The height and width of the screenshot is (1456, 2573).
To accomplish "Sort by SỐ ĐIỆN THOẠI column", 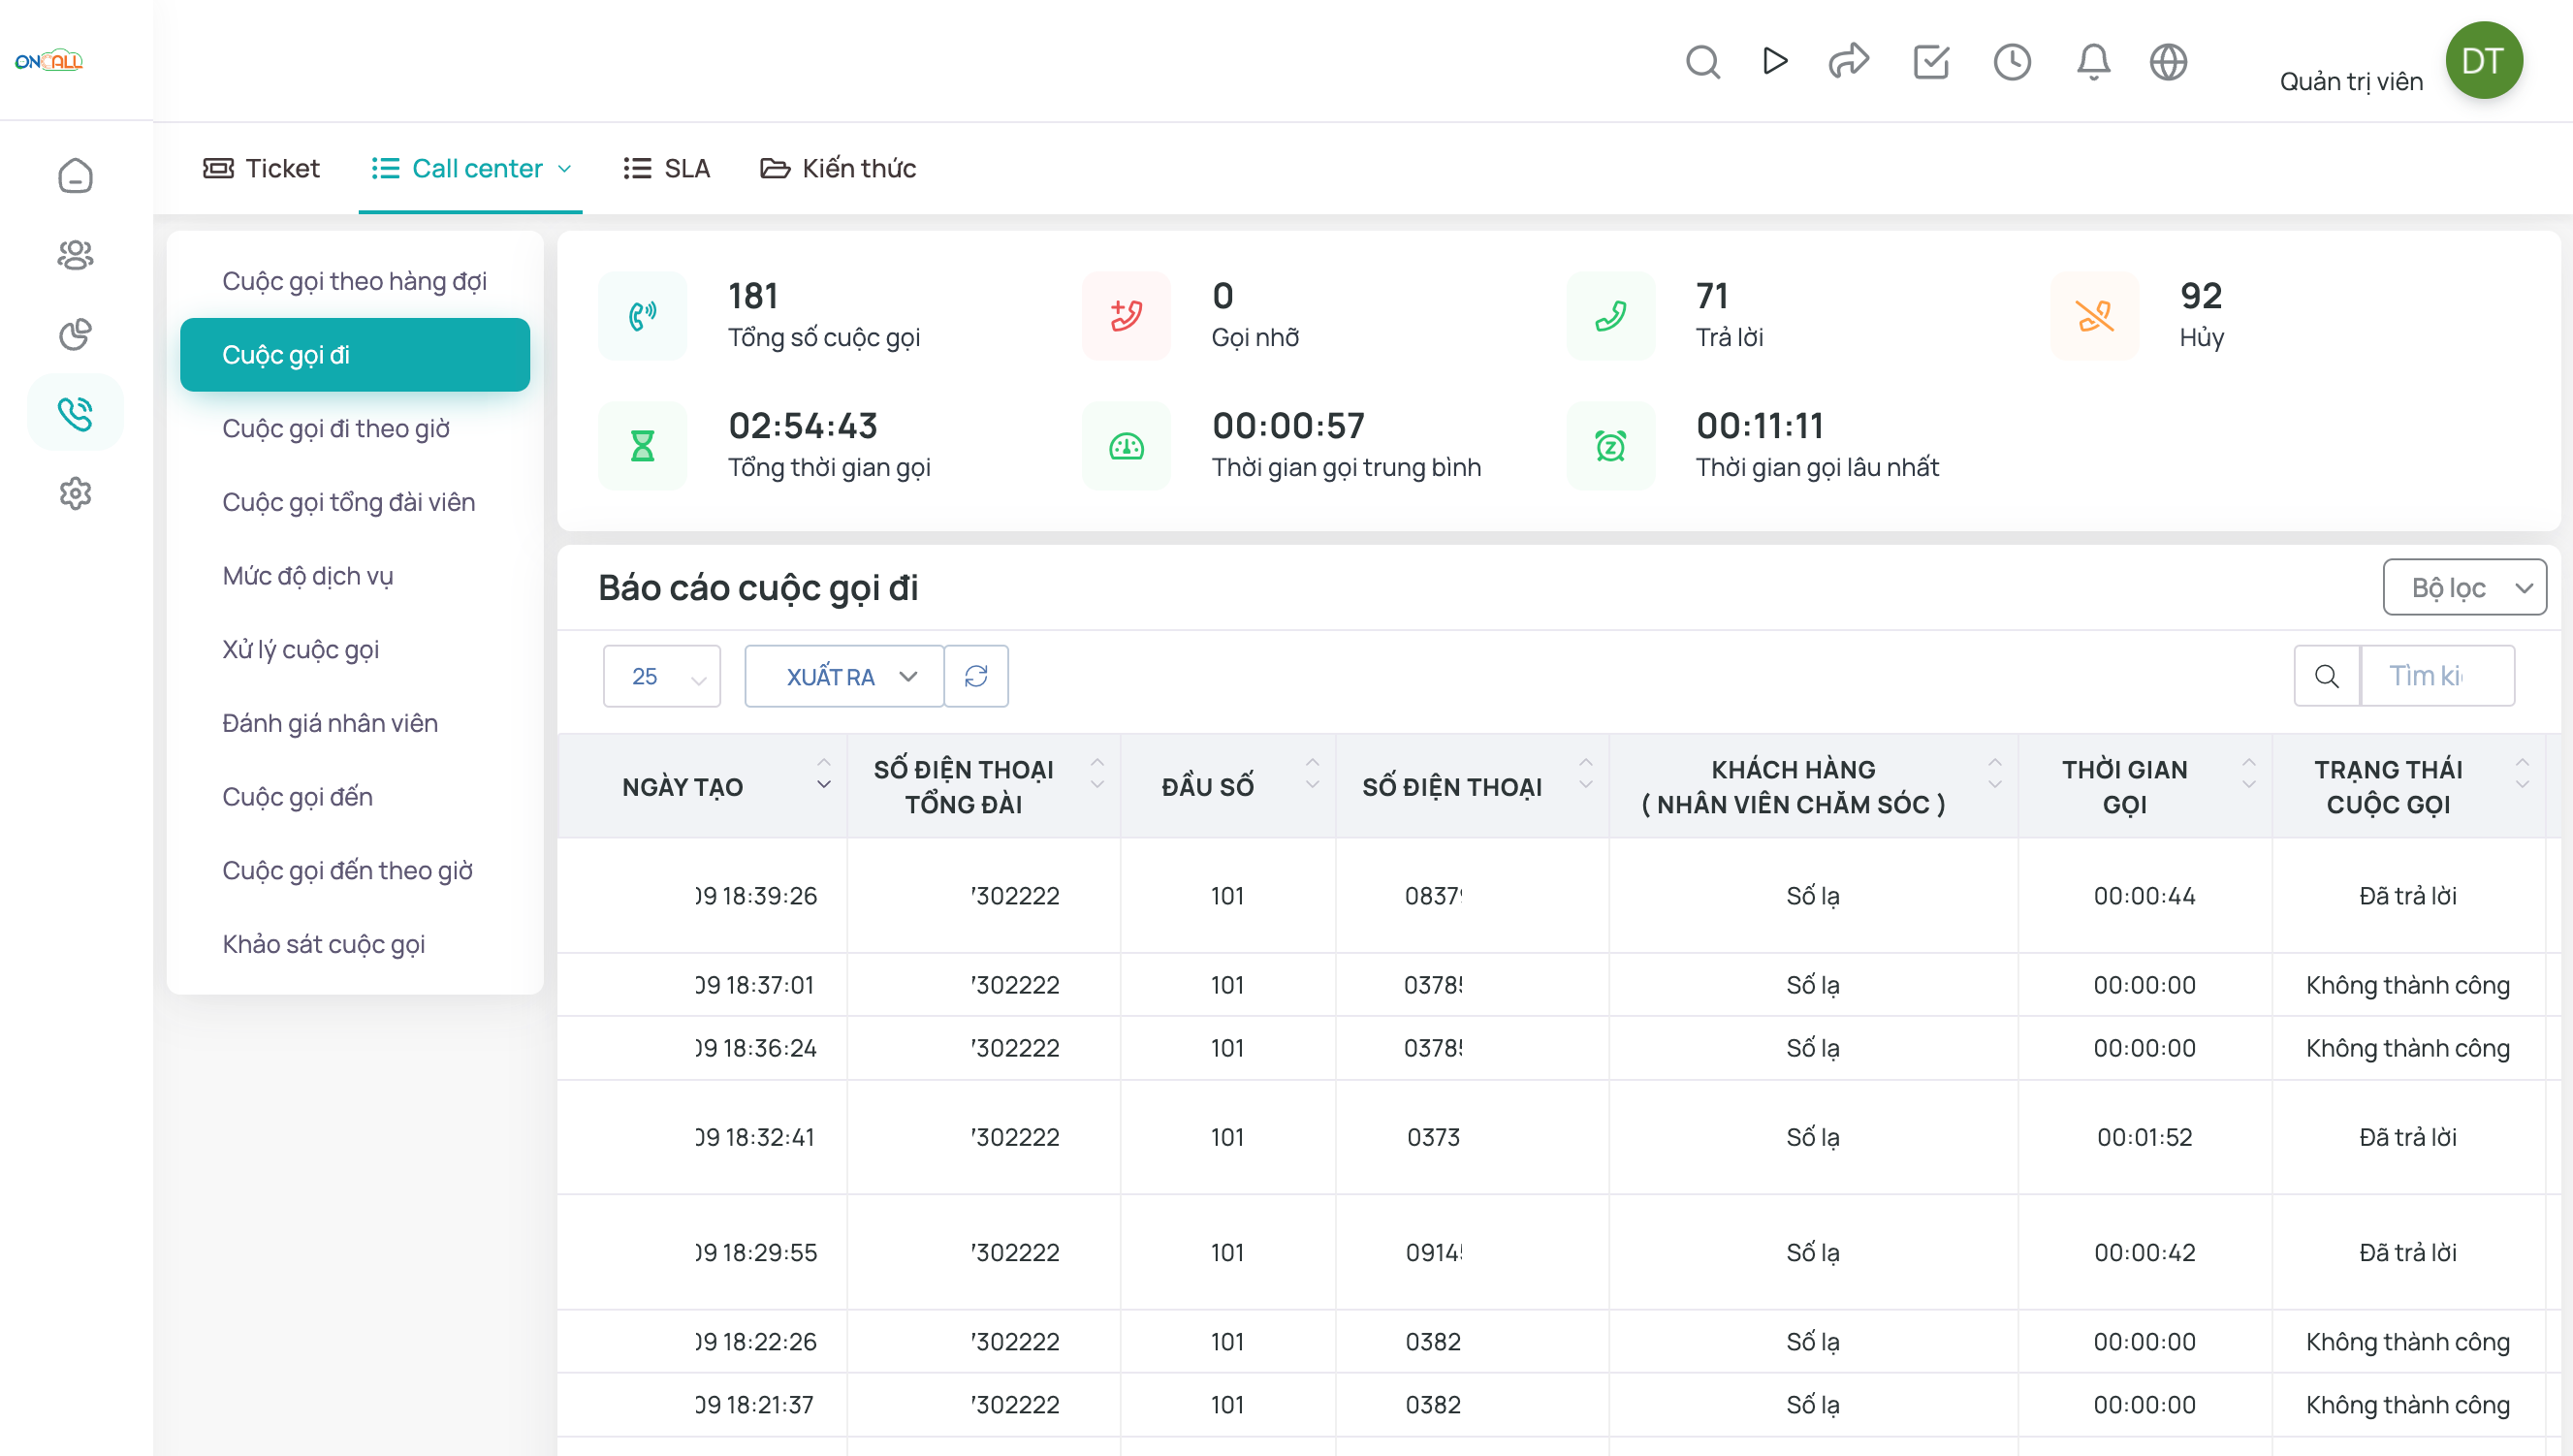I will point(1471,787).
